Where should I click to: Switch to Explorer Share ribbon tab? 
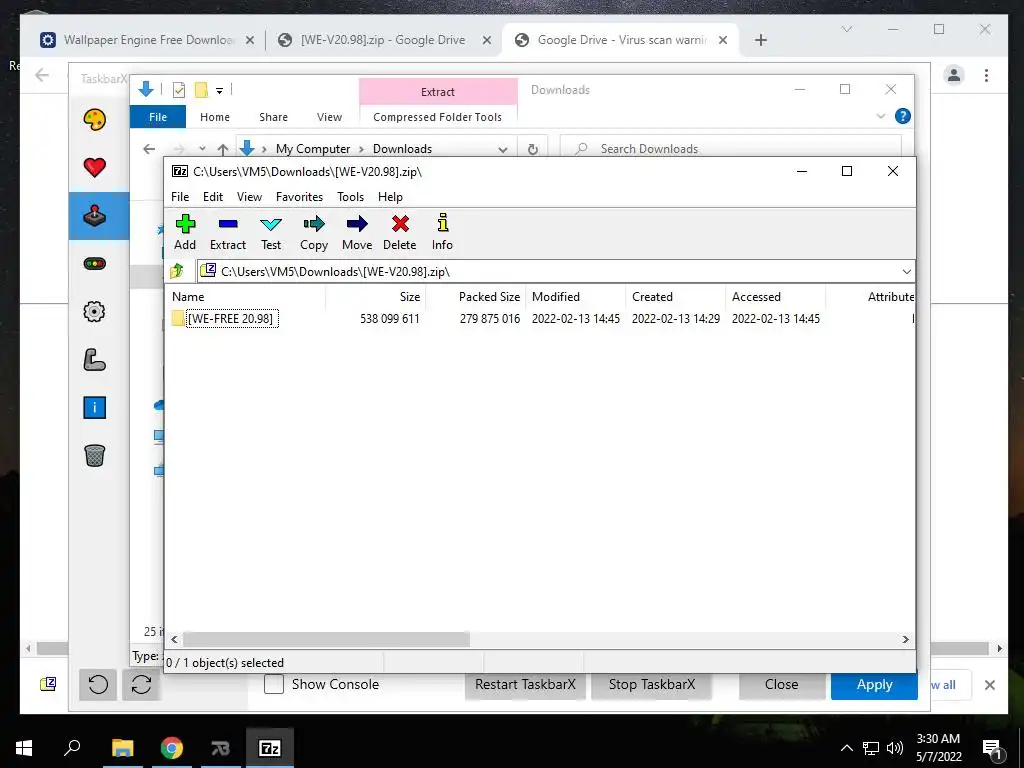[273, 117]
